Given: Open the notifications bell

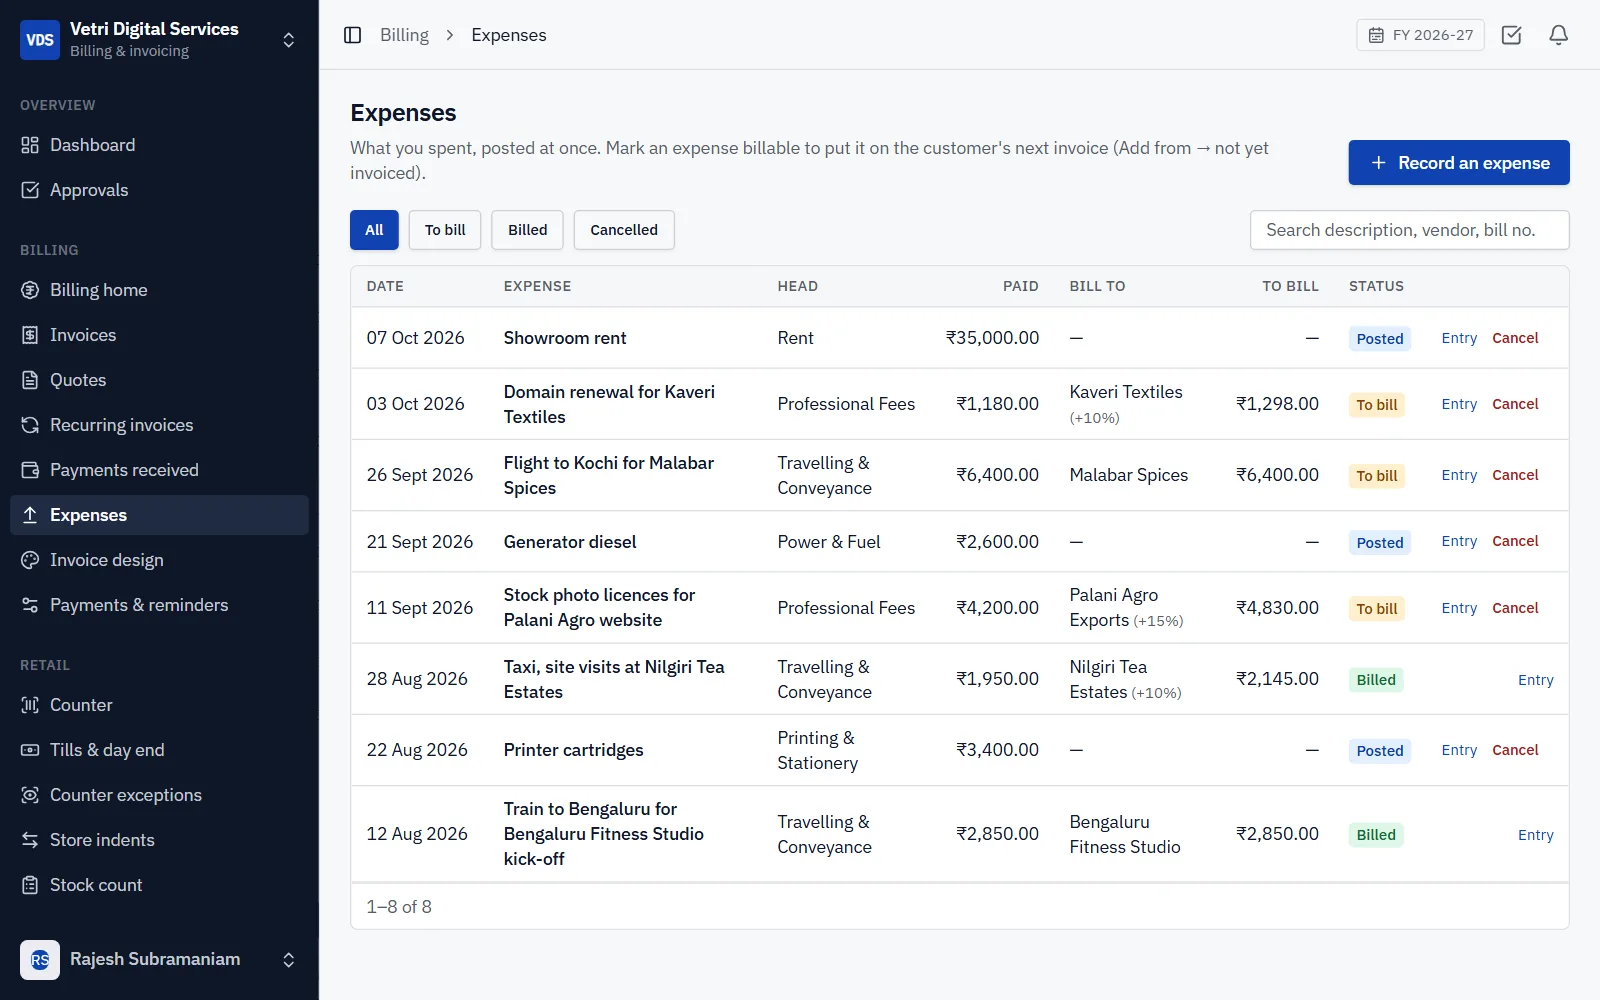Looking at the screenshot, I should point(1558,35).
